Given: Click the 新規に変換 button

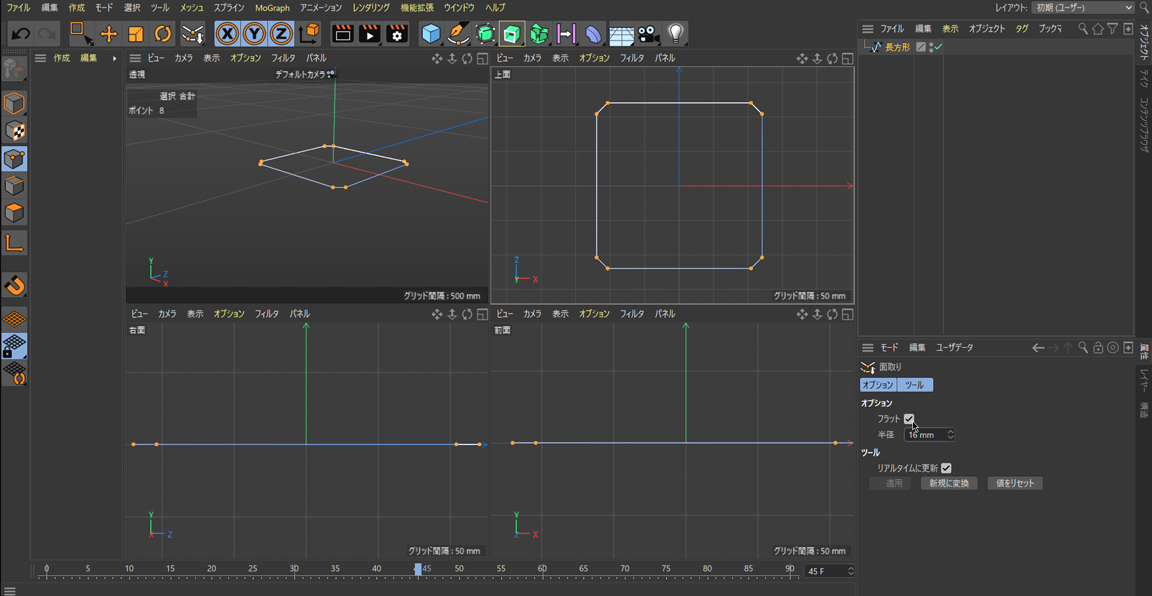Looking at the screenshot, I should pos(948,483).
